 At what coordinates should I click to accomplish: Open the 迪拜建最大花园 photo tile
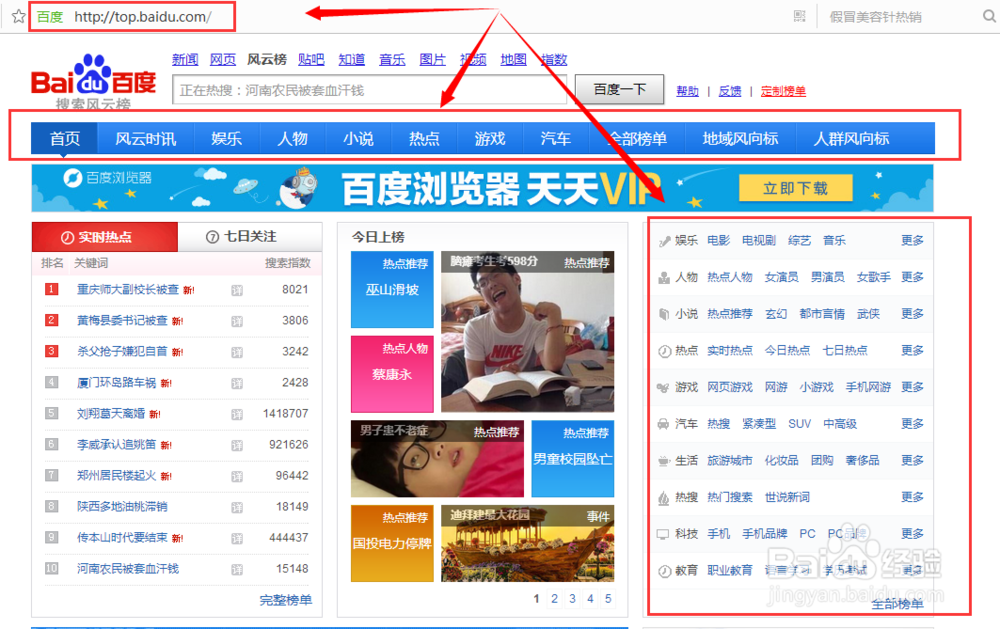527,544
